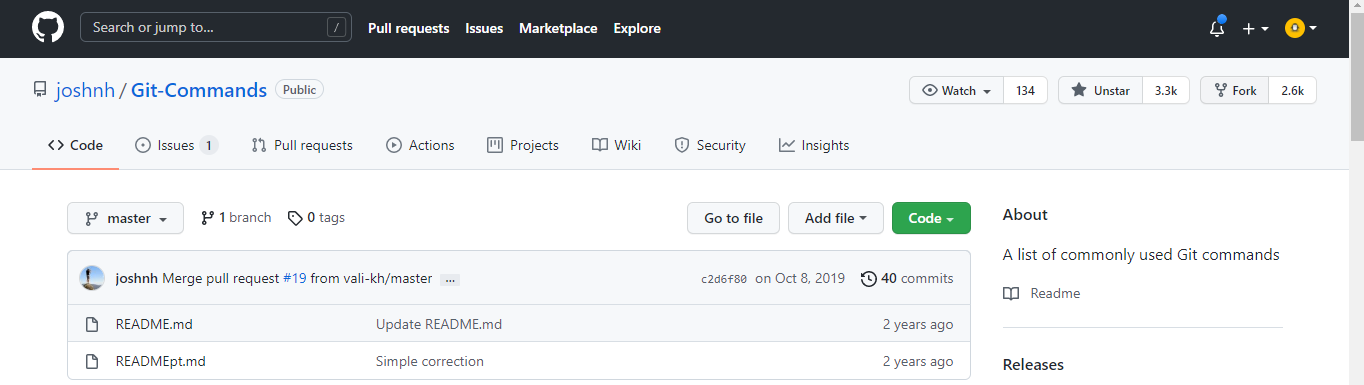Click joshnh avatar in commit row
Image resolution: width=1364 pixels, height=385 pixels.
coord(92,278)
